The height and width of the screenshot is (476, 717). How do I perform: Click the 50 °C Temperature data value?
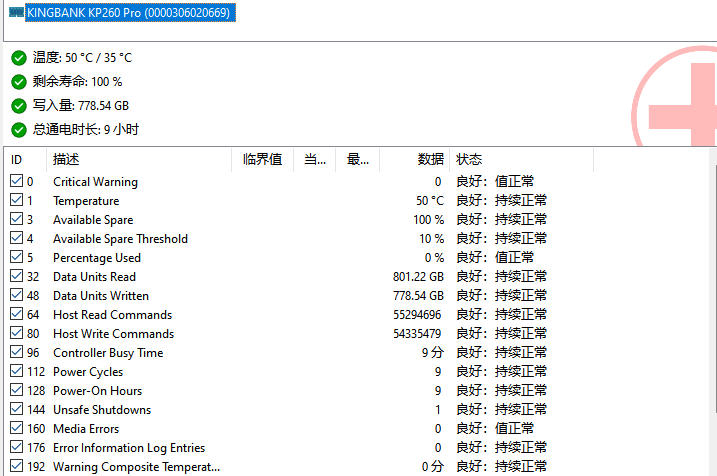point(430,201)
